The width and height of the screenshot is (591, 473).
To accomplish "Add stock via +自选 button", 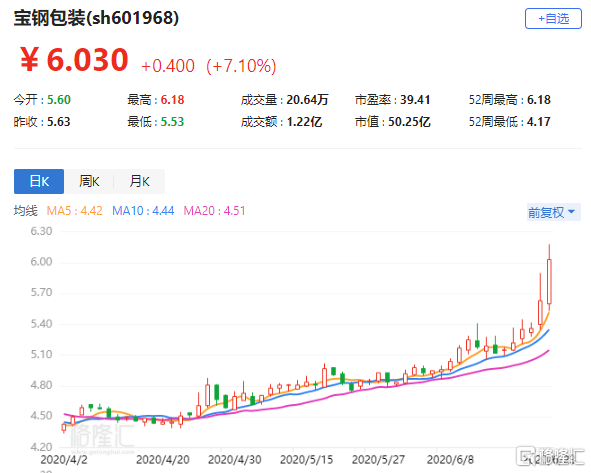I will [x=553, y=18].
